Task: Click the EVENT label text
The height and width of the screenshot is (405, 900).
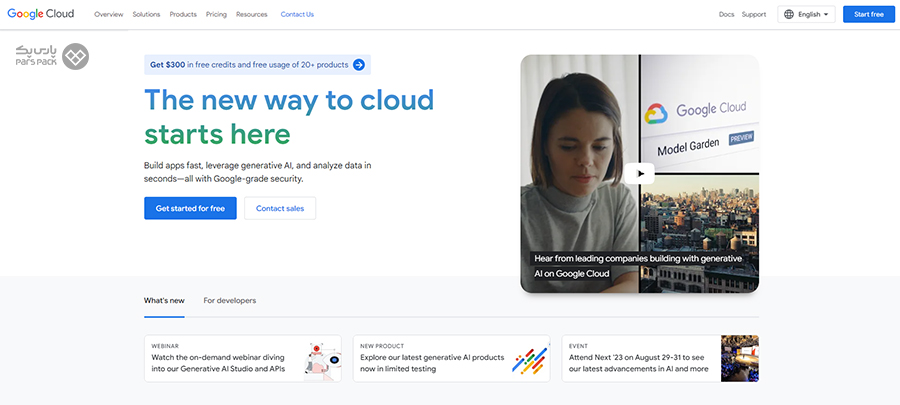Action: 578,346
